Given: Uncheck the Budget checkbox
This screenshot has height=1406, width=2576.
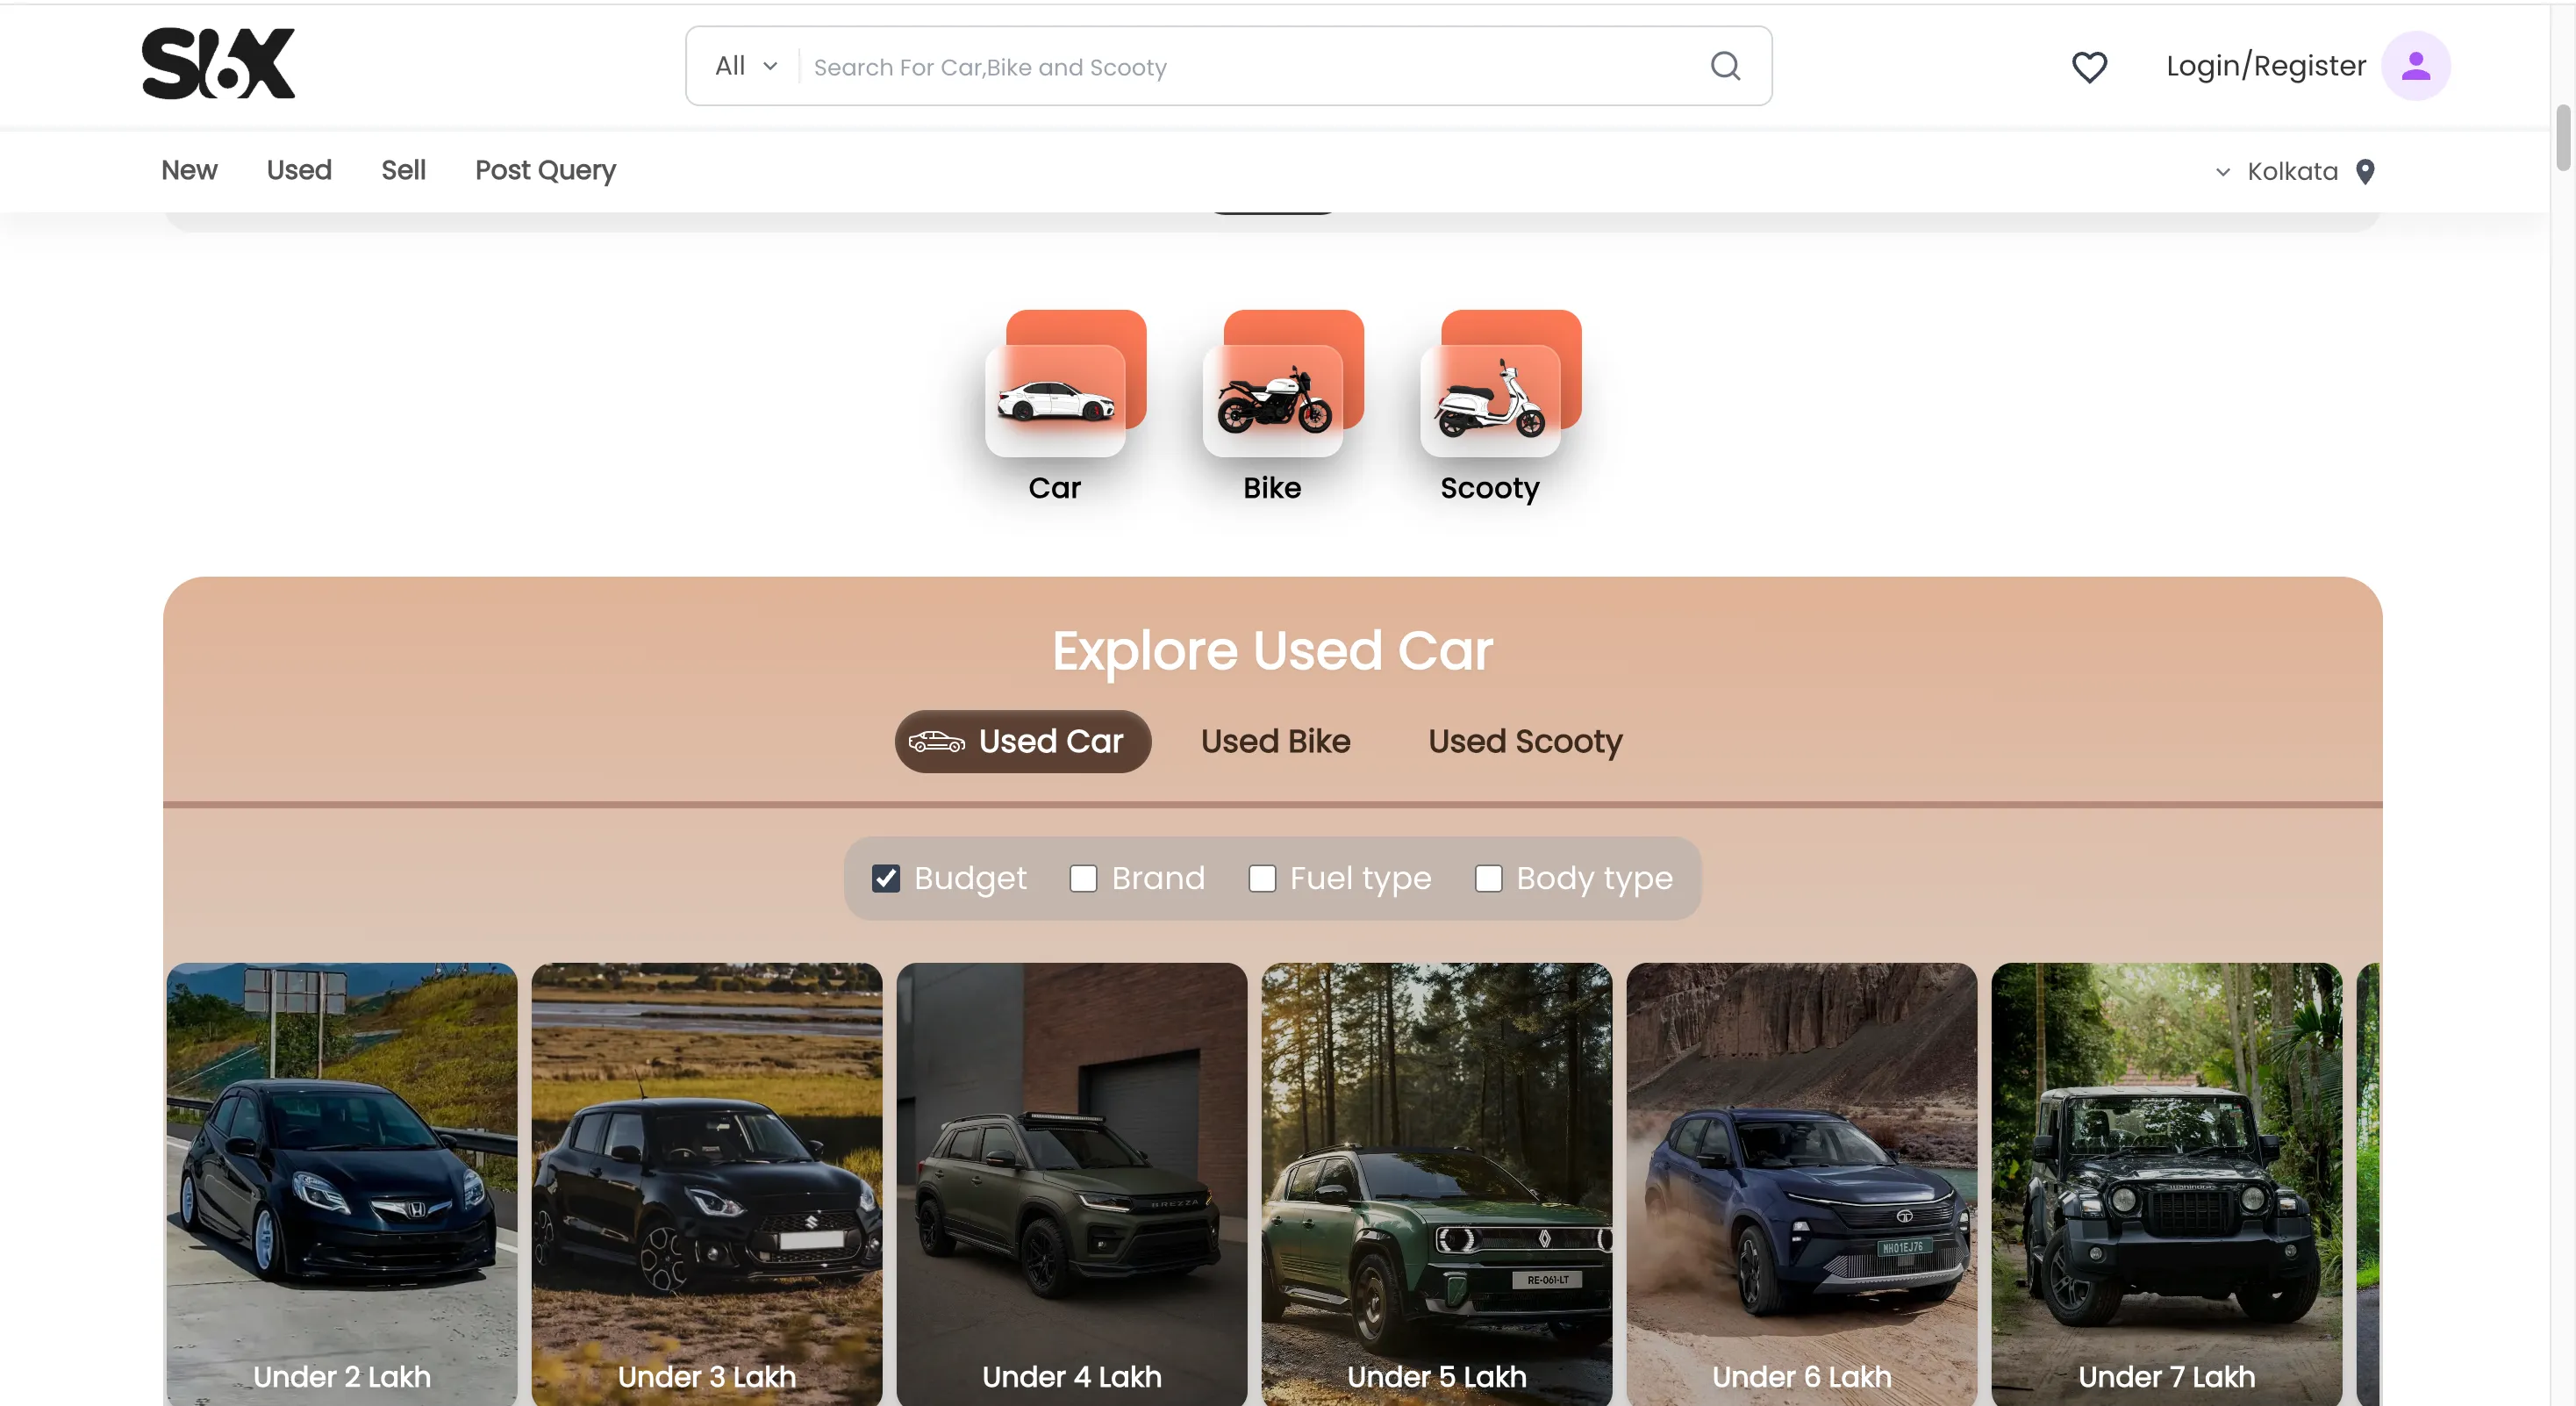Looking at the screenshot, I should coord(886,878).
